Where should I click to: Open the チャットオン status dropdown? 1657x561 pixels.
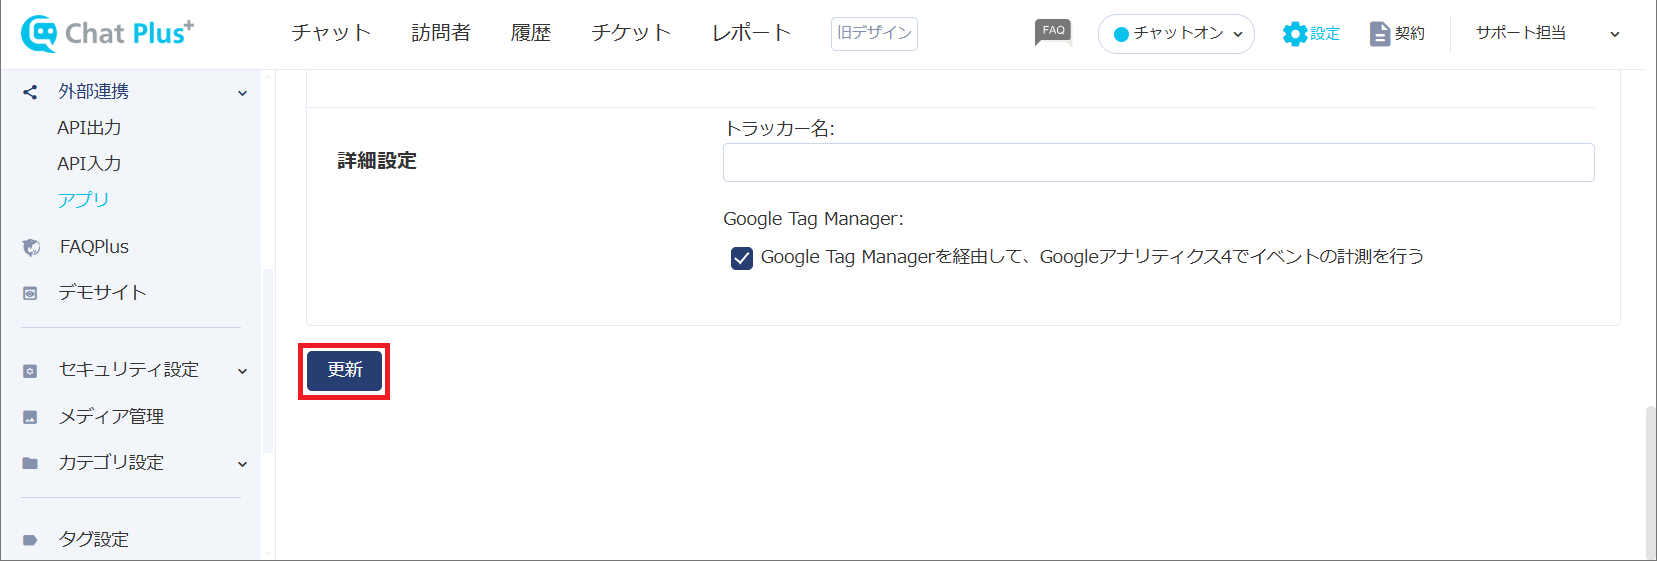[1176, 34]
